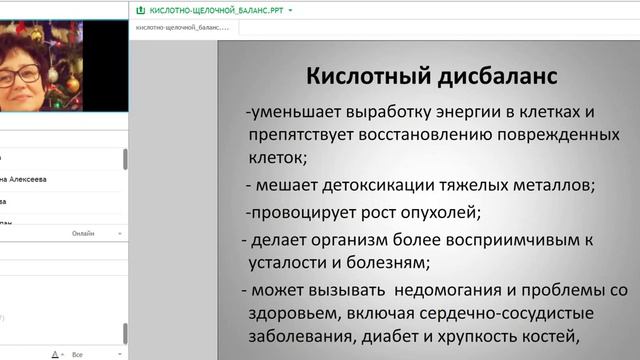This screenshot has width=640, height=360.
Task: Click the slide title Кислотный дисбаланс
Action: [x=431, y=76]
